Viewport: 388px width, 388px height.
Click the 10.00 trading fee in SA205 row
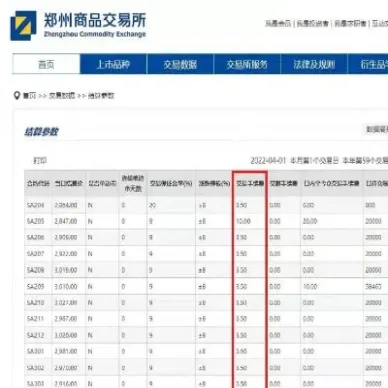[x=243, y=221]
